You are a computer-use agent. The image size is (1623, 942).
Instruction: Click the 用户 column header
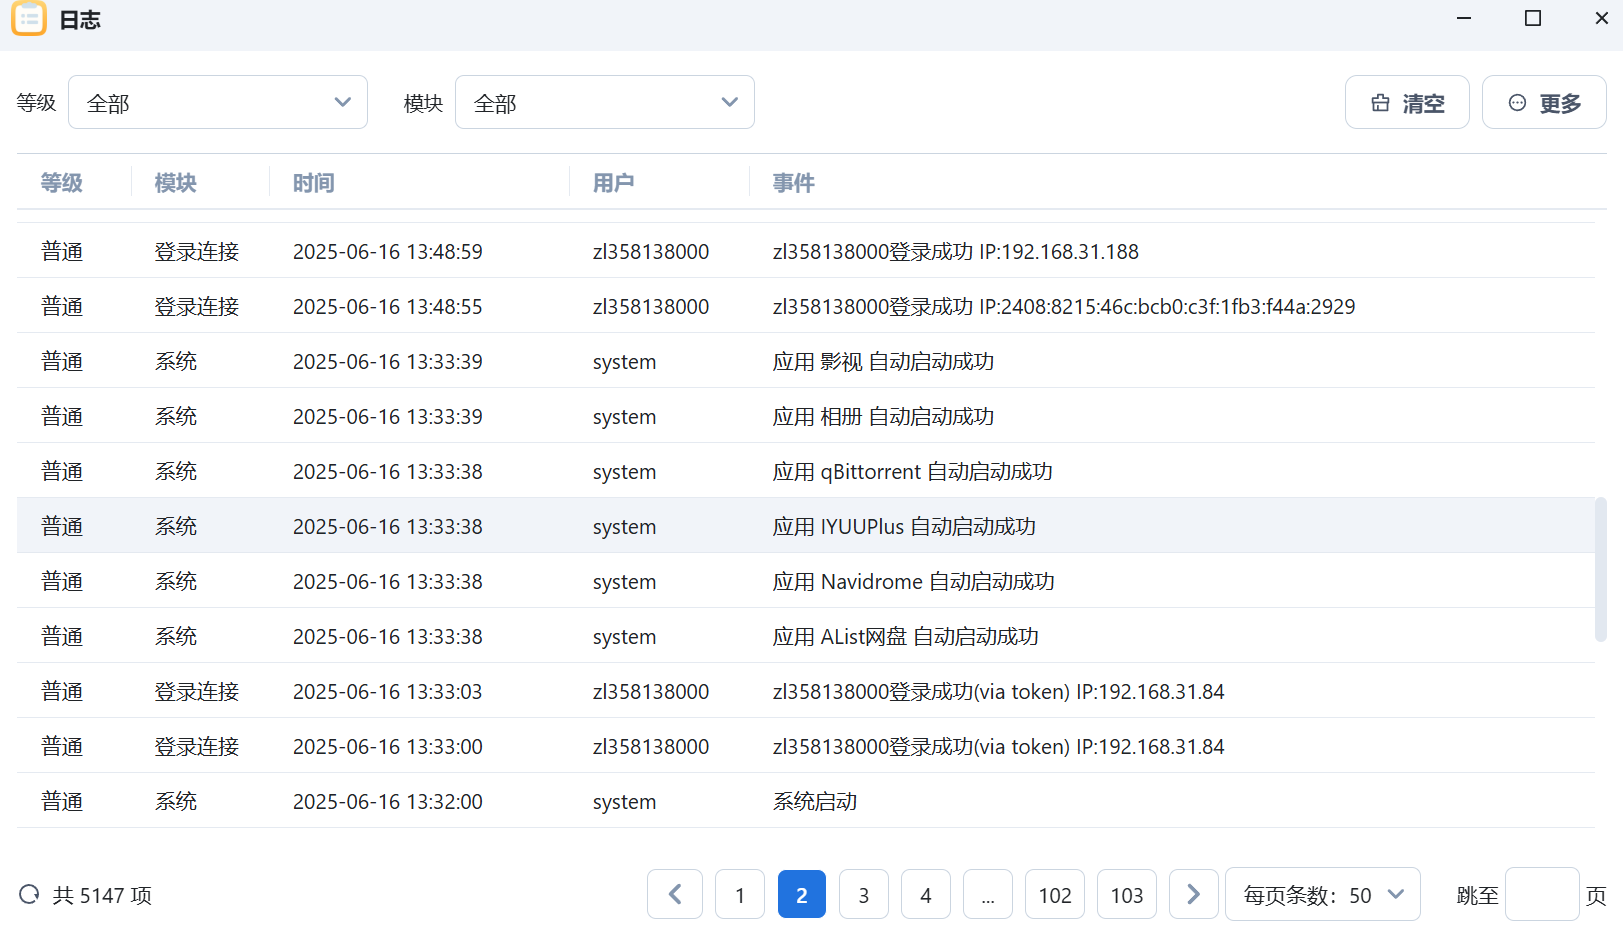(614, 183)
